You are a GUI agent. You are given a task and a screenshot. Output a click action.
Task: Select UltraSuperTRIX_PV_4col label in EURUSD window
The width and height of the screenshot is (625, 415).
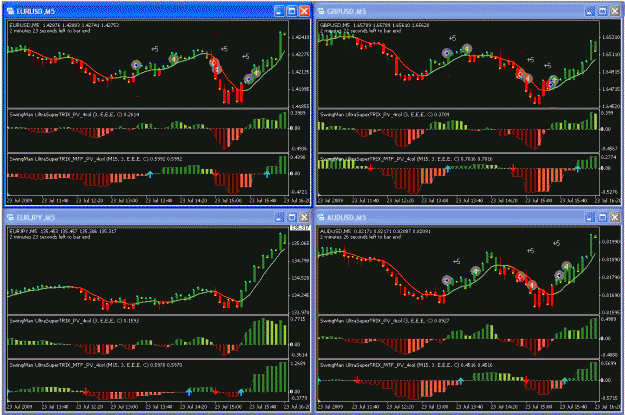75,115
